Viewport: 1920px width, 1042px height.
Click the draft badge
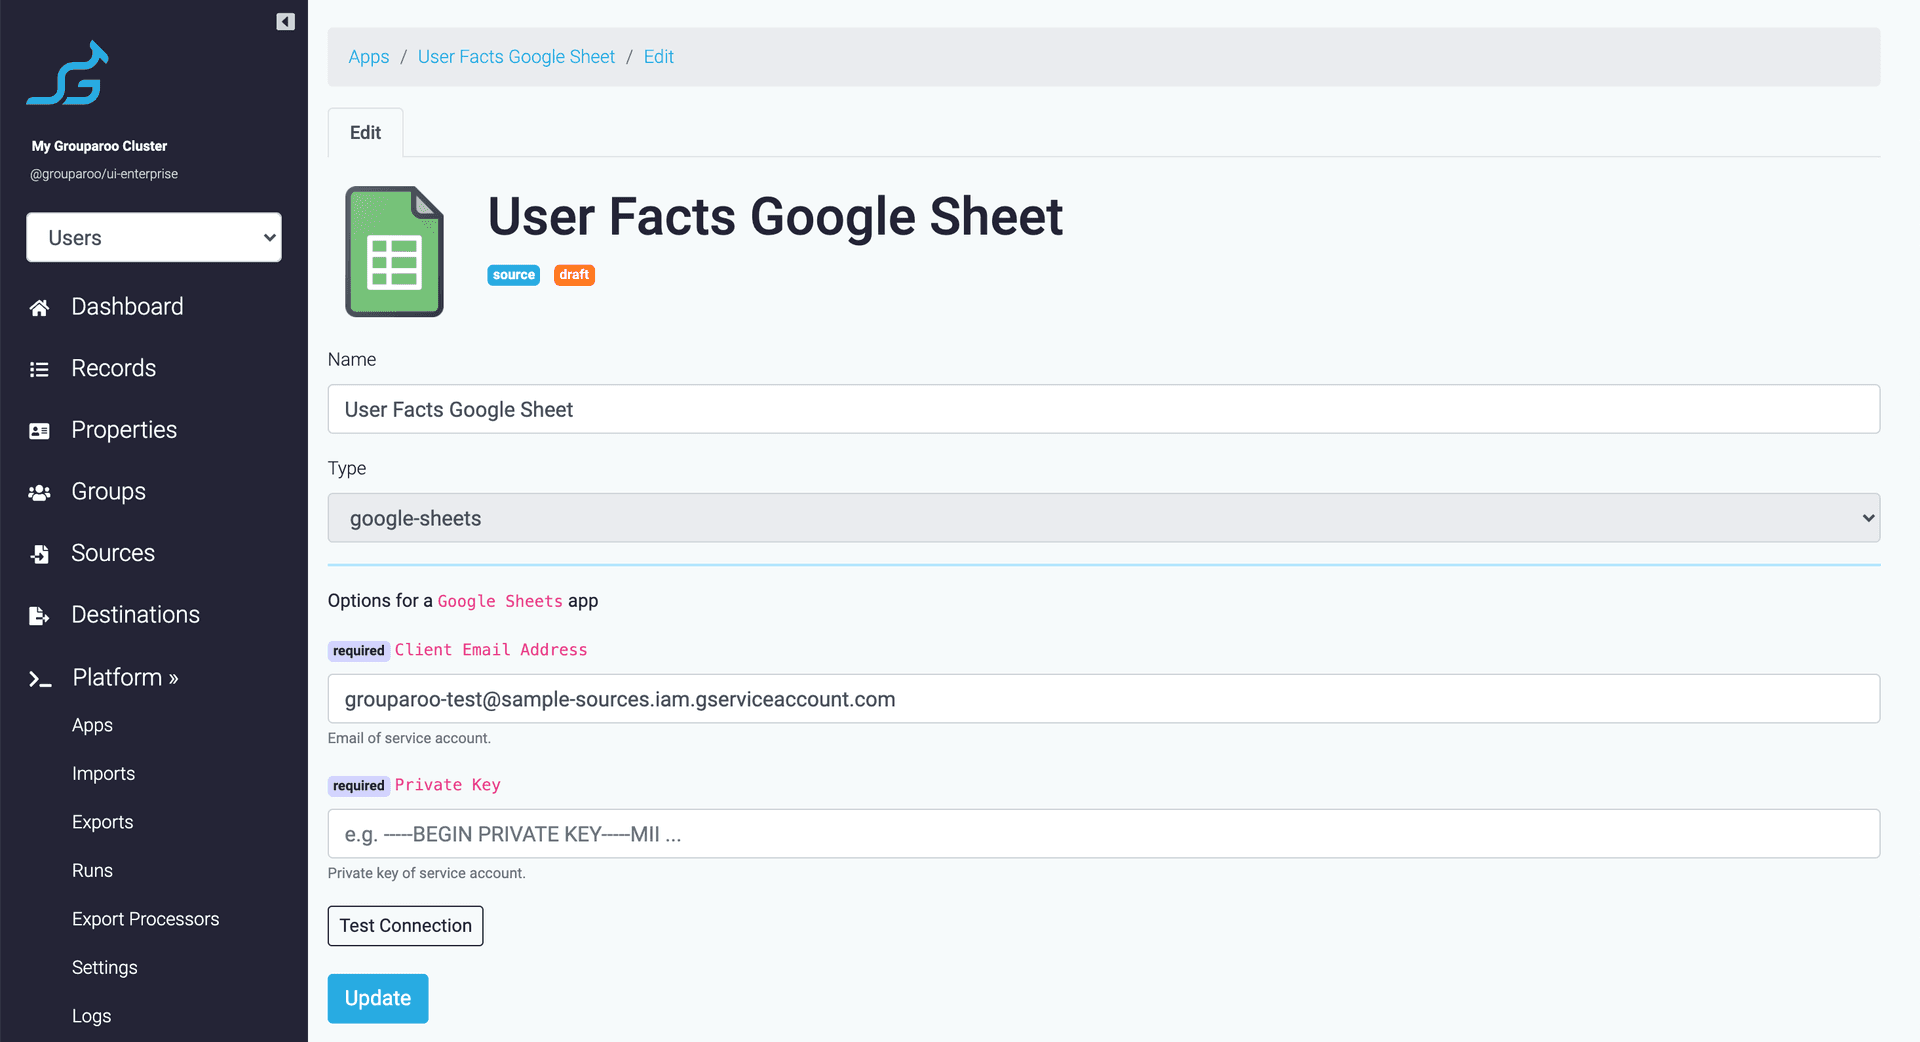click(574, 275)
